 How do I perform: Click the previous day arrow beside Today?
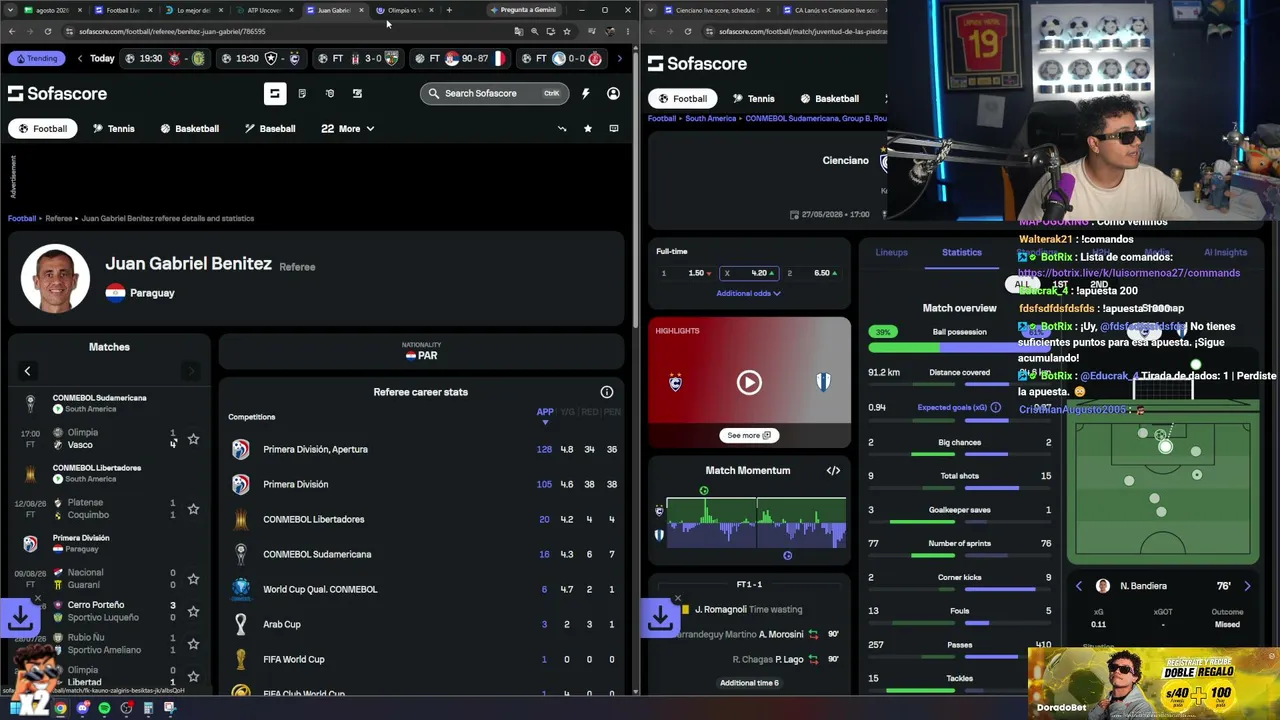pos(80,59)
